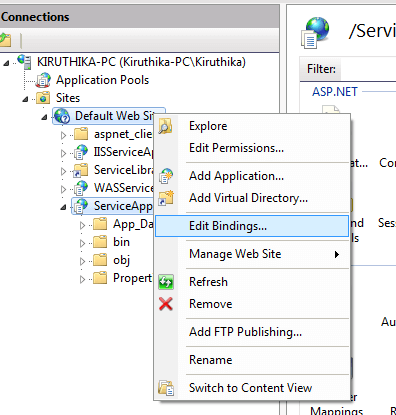Collapse the ASP.NET group heading
Viewport: 396px width, 415px height.
335,91
